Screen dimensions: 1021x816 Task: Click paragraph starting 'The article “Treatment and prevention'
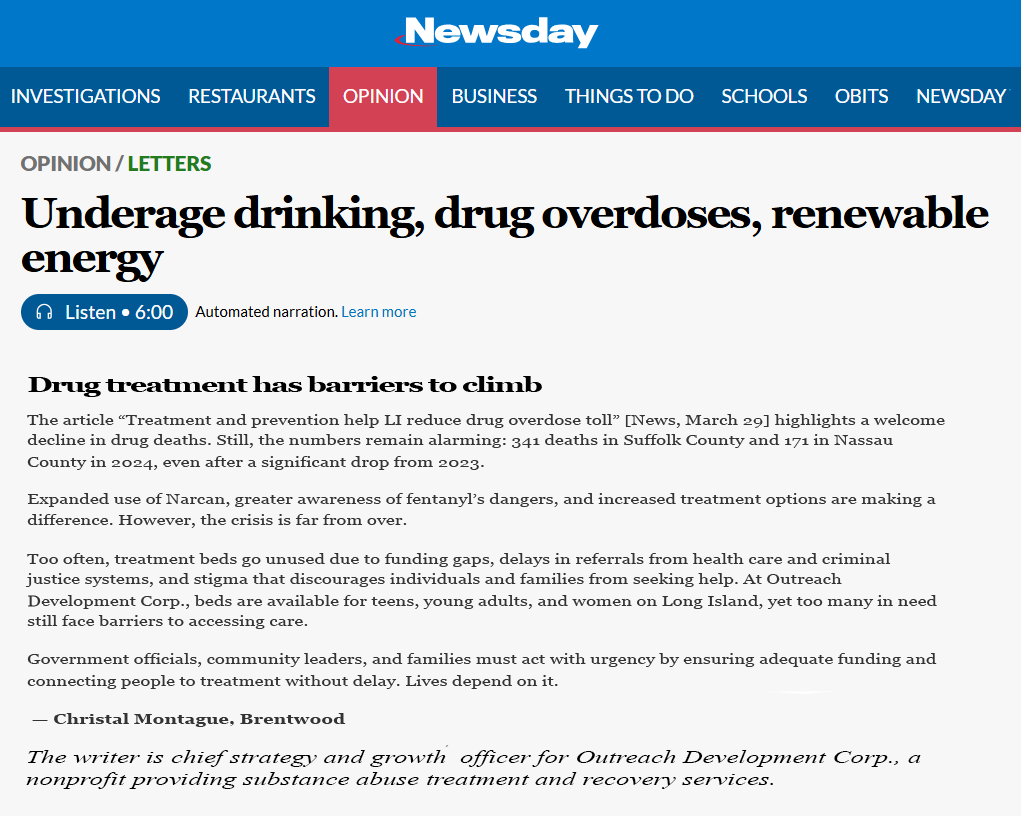tap(486, 441)
